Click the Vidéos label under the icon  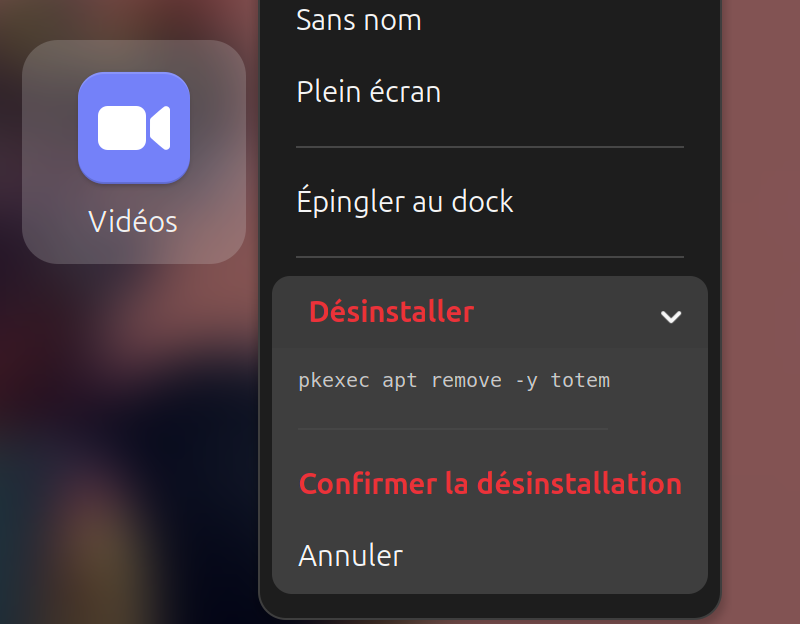pyautogui.click(x=133, y=222)
